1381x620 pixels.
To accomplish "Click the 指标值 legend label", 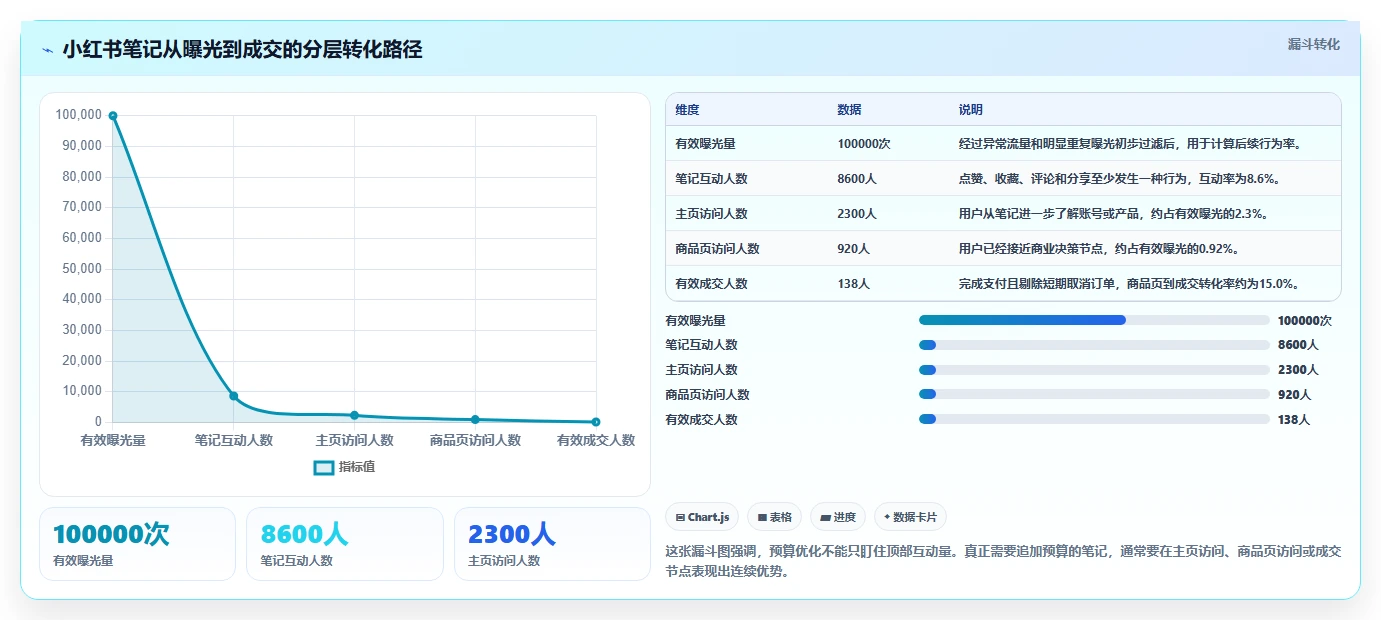I will click(357, 467).
